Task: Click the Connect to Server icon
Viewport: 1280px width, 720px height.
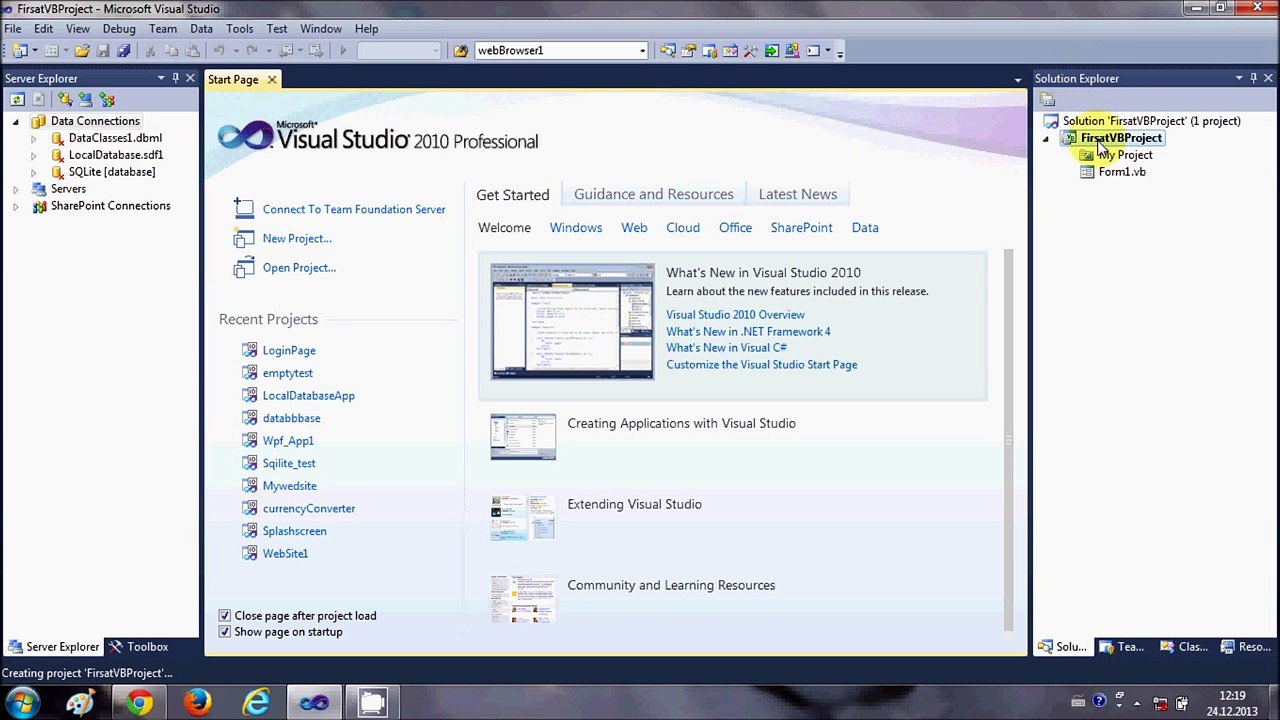Action: tap(86, 99)
